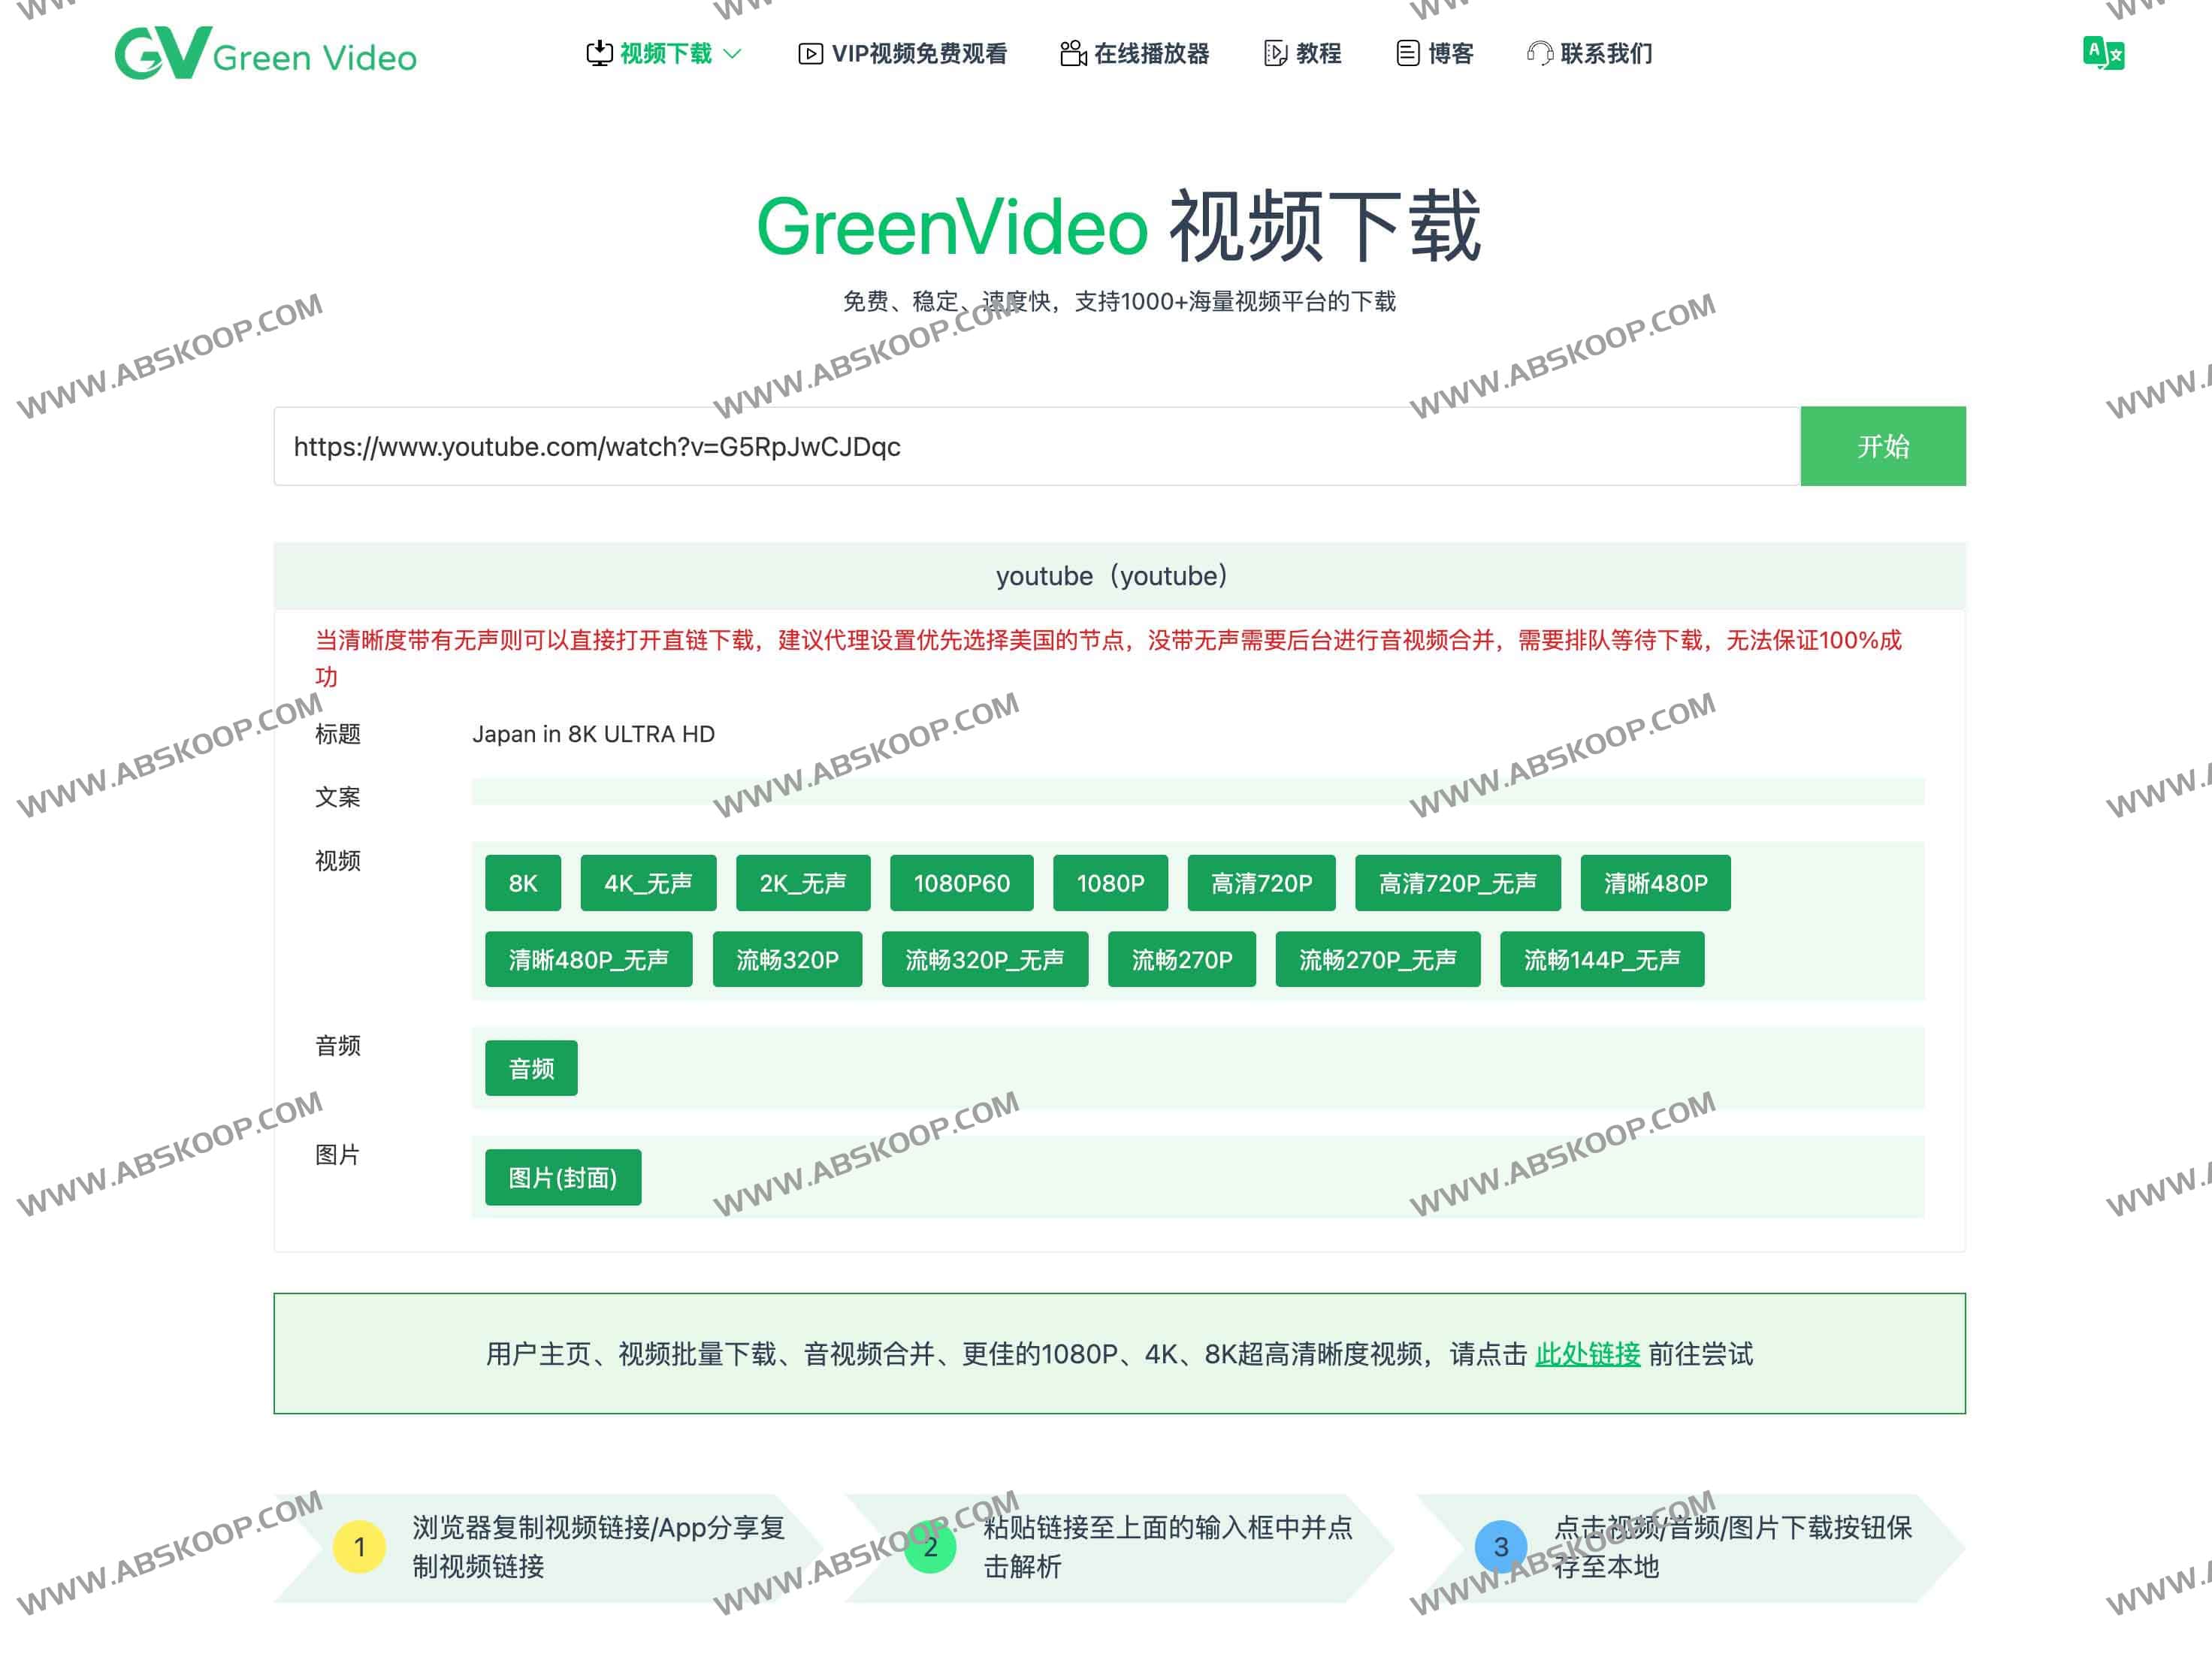Click the green 开始 button

coord(1882,446)
